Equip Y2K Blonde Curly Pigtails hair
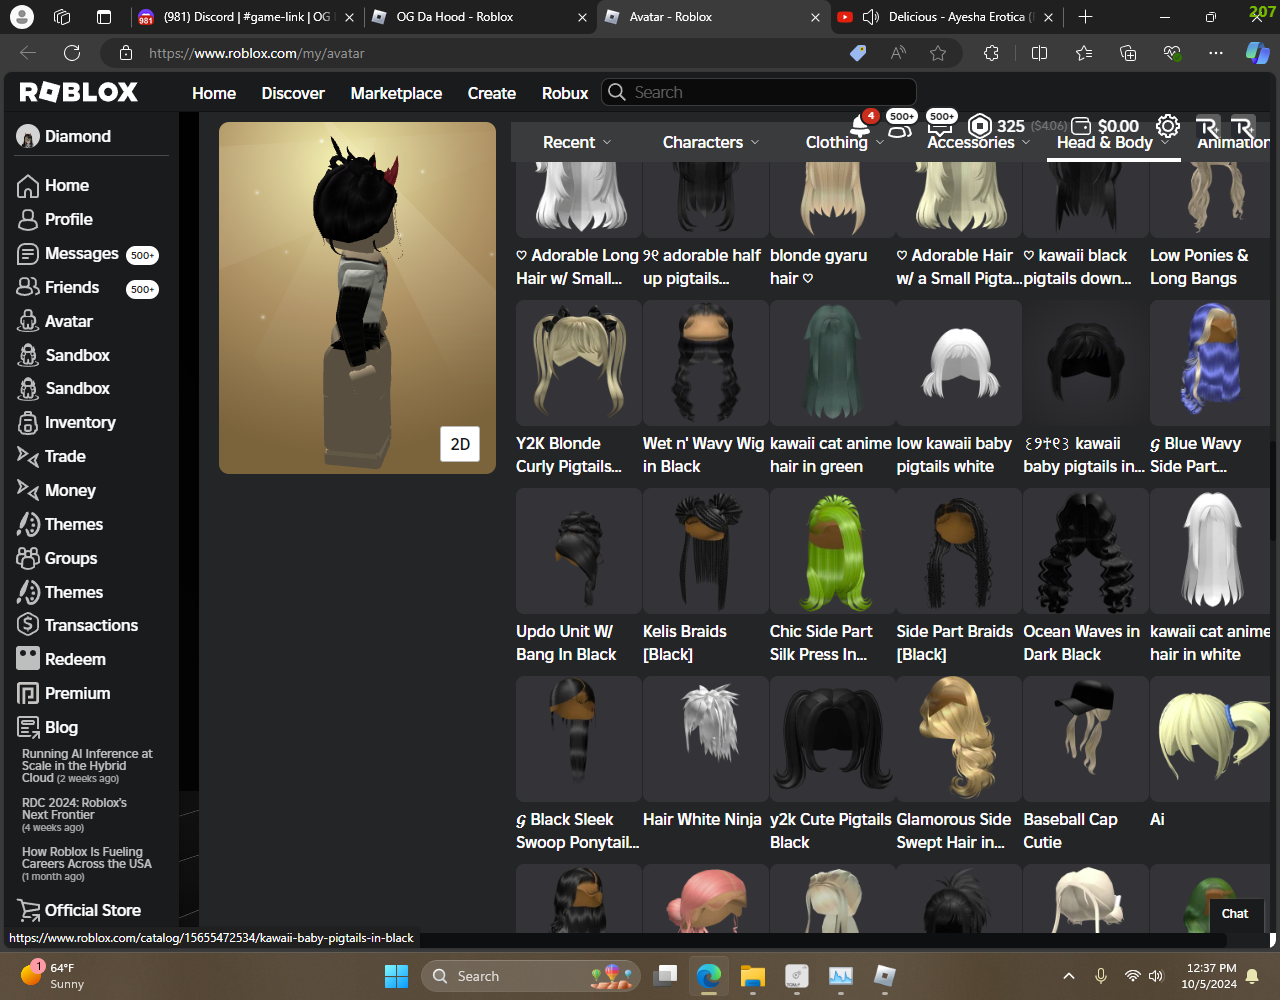 coord(578,363)
